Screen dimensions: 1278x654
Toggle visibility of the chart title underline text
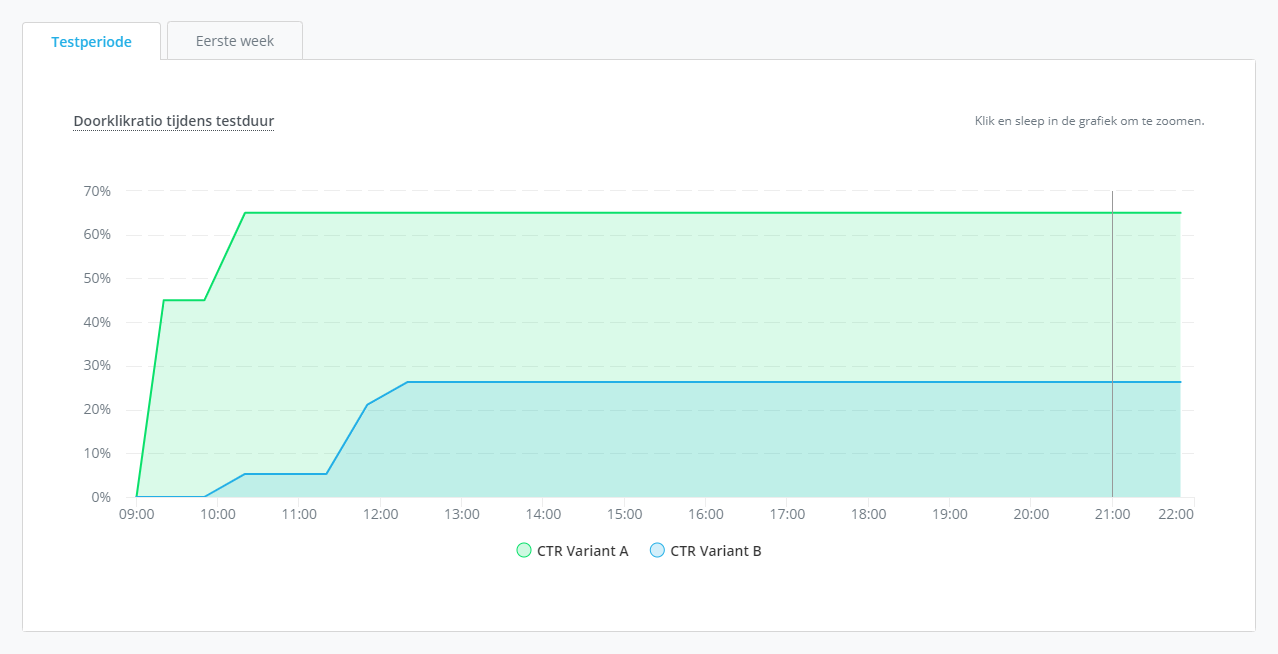pos(173,120)
